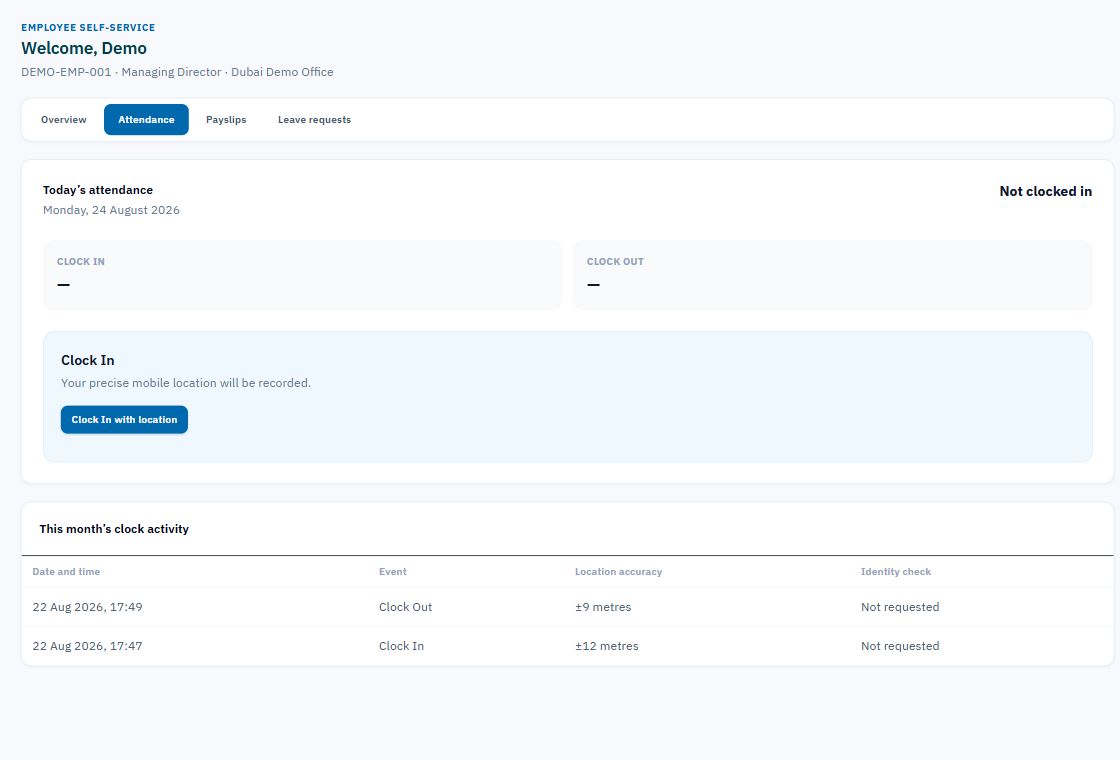Click 'Your precise mobile location will be recorded.'

(x=186, y=383)
